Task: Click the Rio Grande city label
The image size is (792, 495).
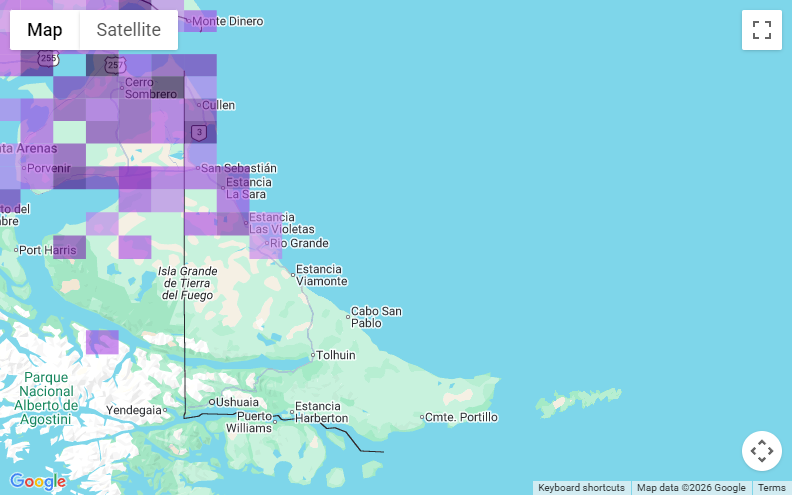Action: 298,243
